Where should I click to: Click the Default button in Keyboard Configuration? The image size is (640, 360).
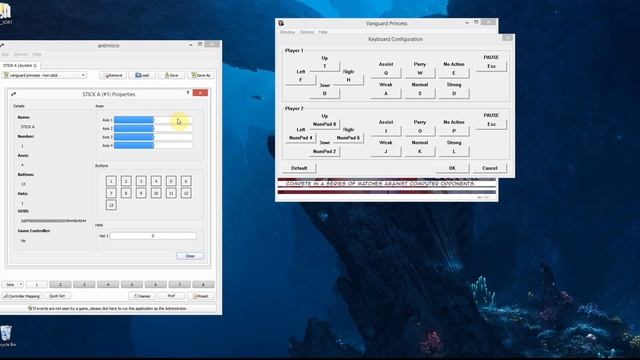click(299, 168)
